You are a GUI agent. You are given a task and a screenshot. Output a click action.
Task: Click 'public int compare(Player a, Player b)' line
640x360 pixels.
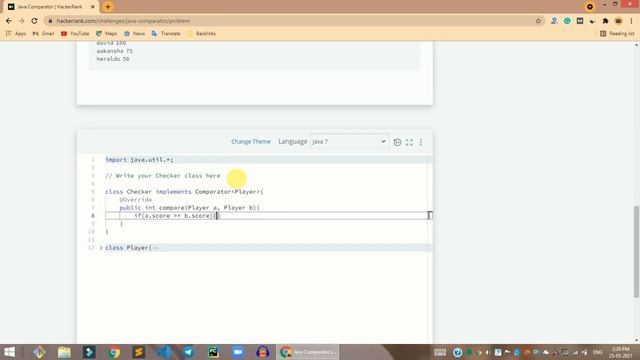coord(189,207)
